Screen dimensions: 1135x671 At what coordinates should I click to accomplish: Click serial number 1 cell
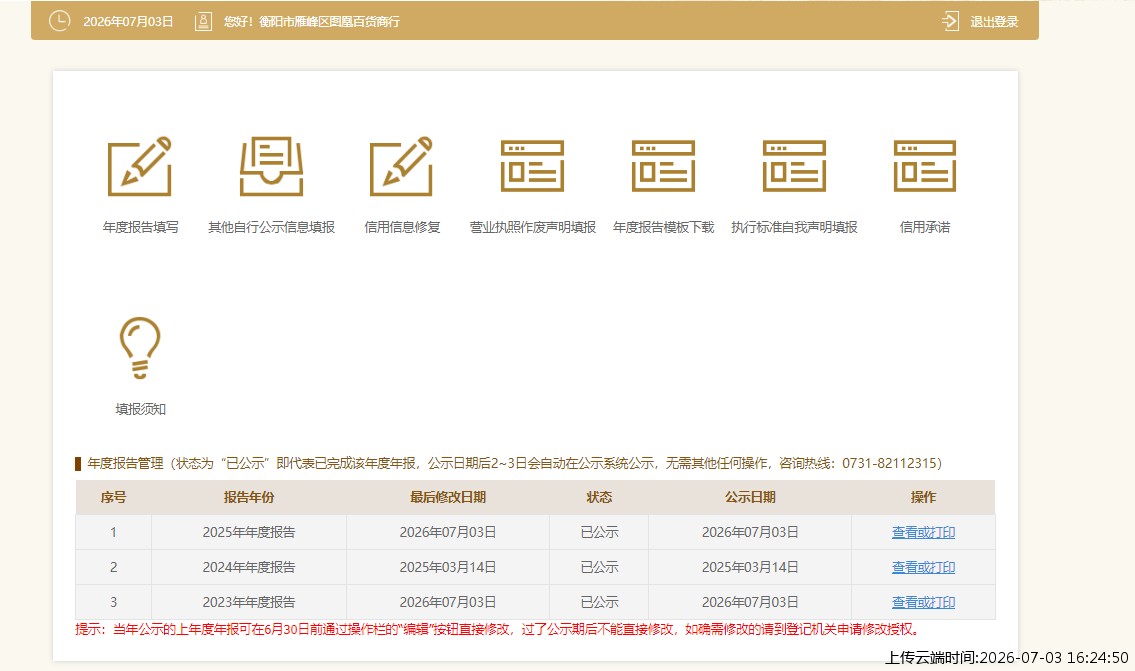click(113, 532)
